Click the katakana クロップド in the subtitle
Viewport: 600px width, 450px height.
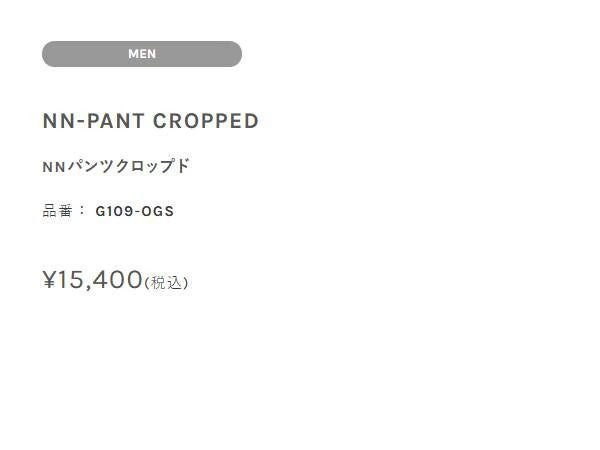click(x=149, y=167)
